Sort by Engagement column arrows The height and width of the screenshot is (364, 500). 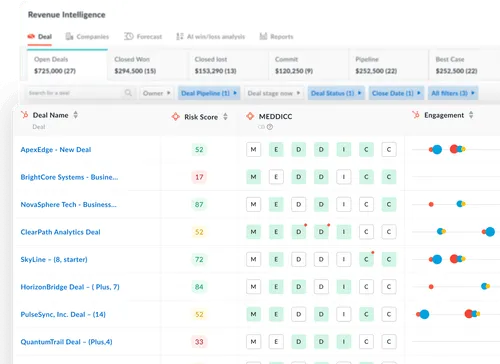(x=471, y=115)
